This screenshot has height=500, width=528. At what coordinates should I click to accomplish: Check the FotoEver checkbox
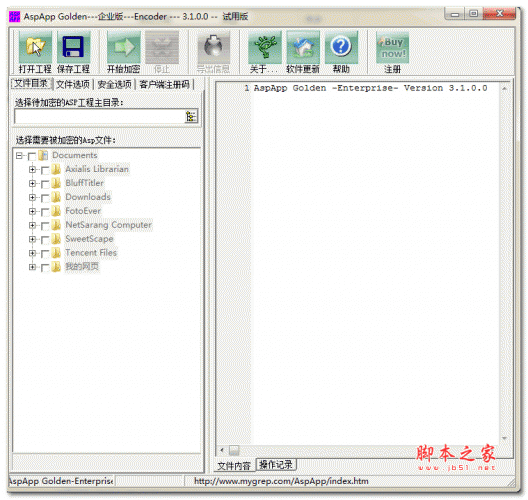45,212
